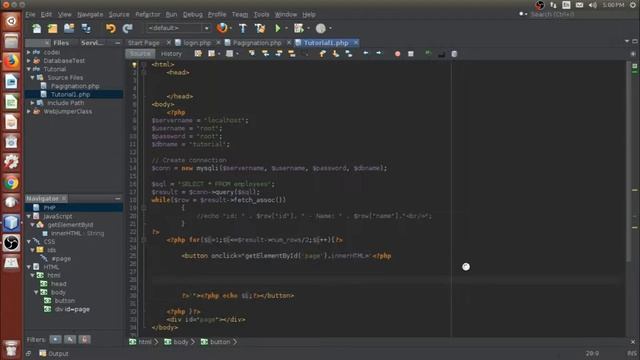
Task: Click the Shift Line Left arrow icon
Action: click(366, 53)
